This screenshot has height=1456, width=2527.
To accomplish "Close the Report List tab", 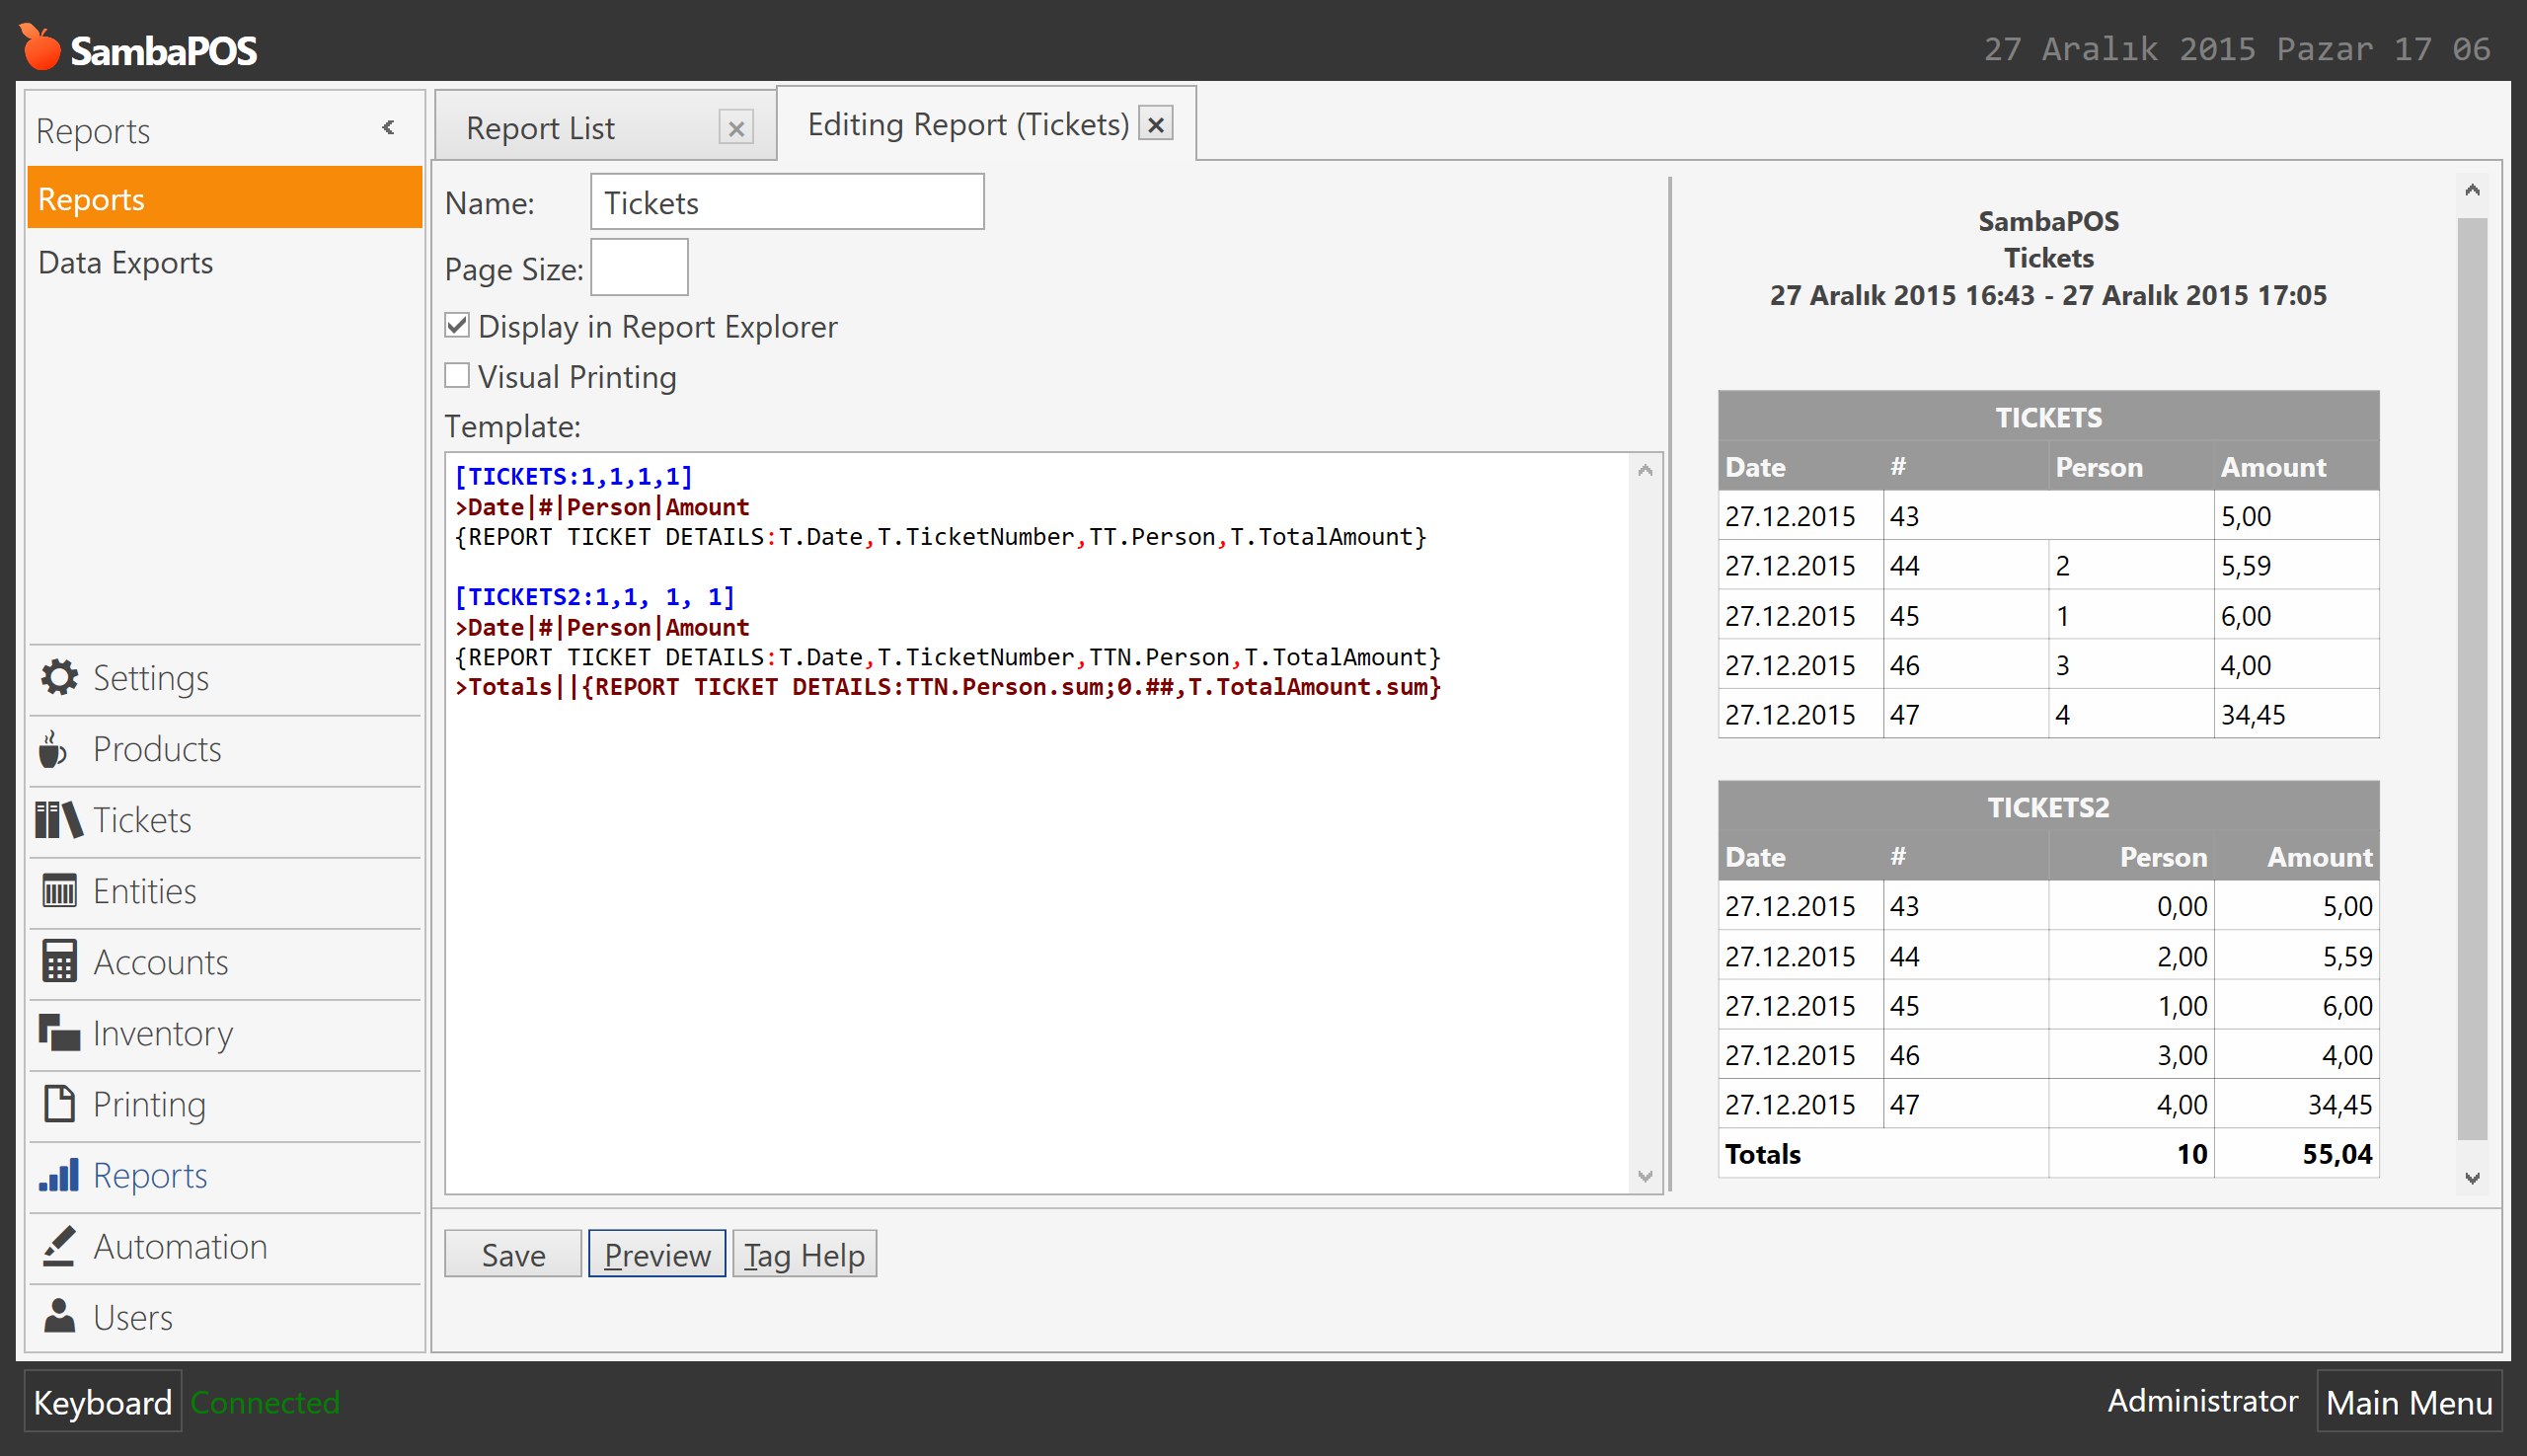I will 736,128.
